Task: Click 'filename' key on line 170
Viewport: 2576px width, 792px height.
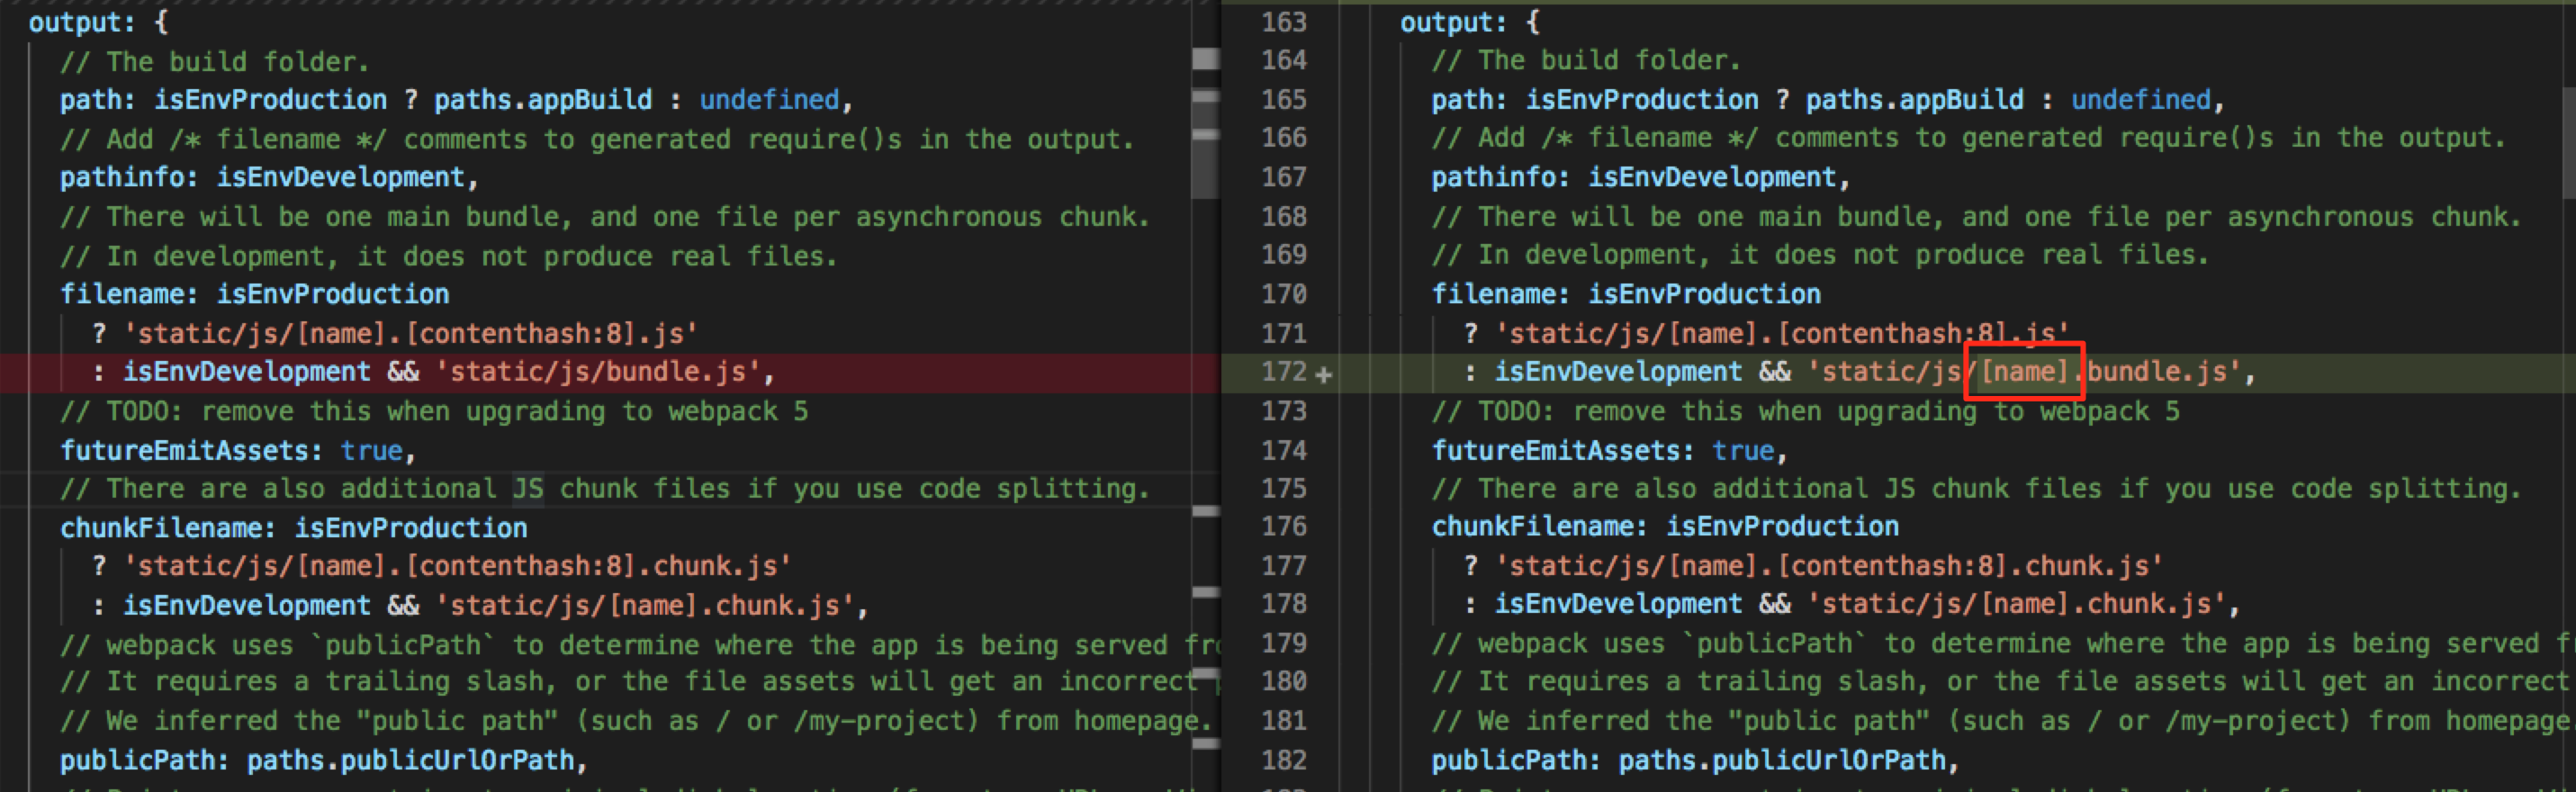Action: point(1494,294)
